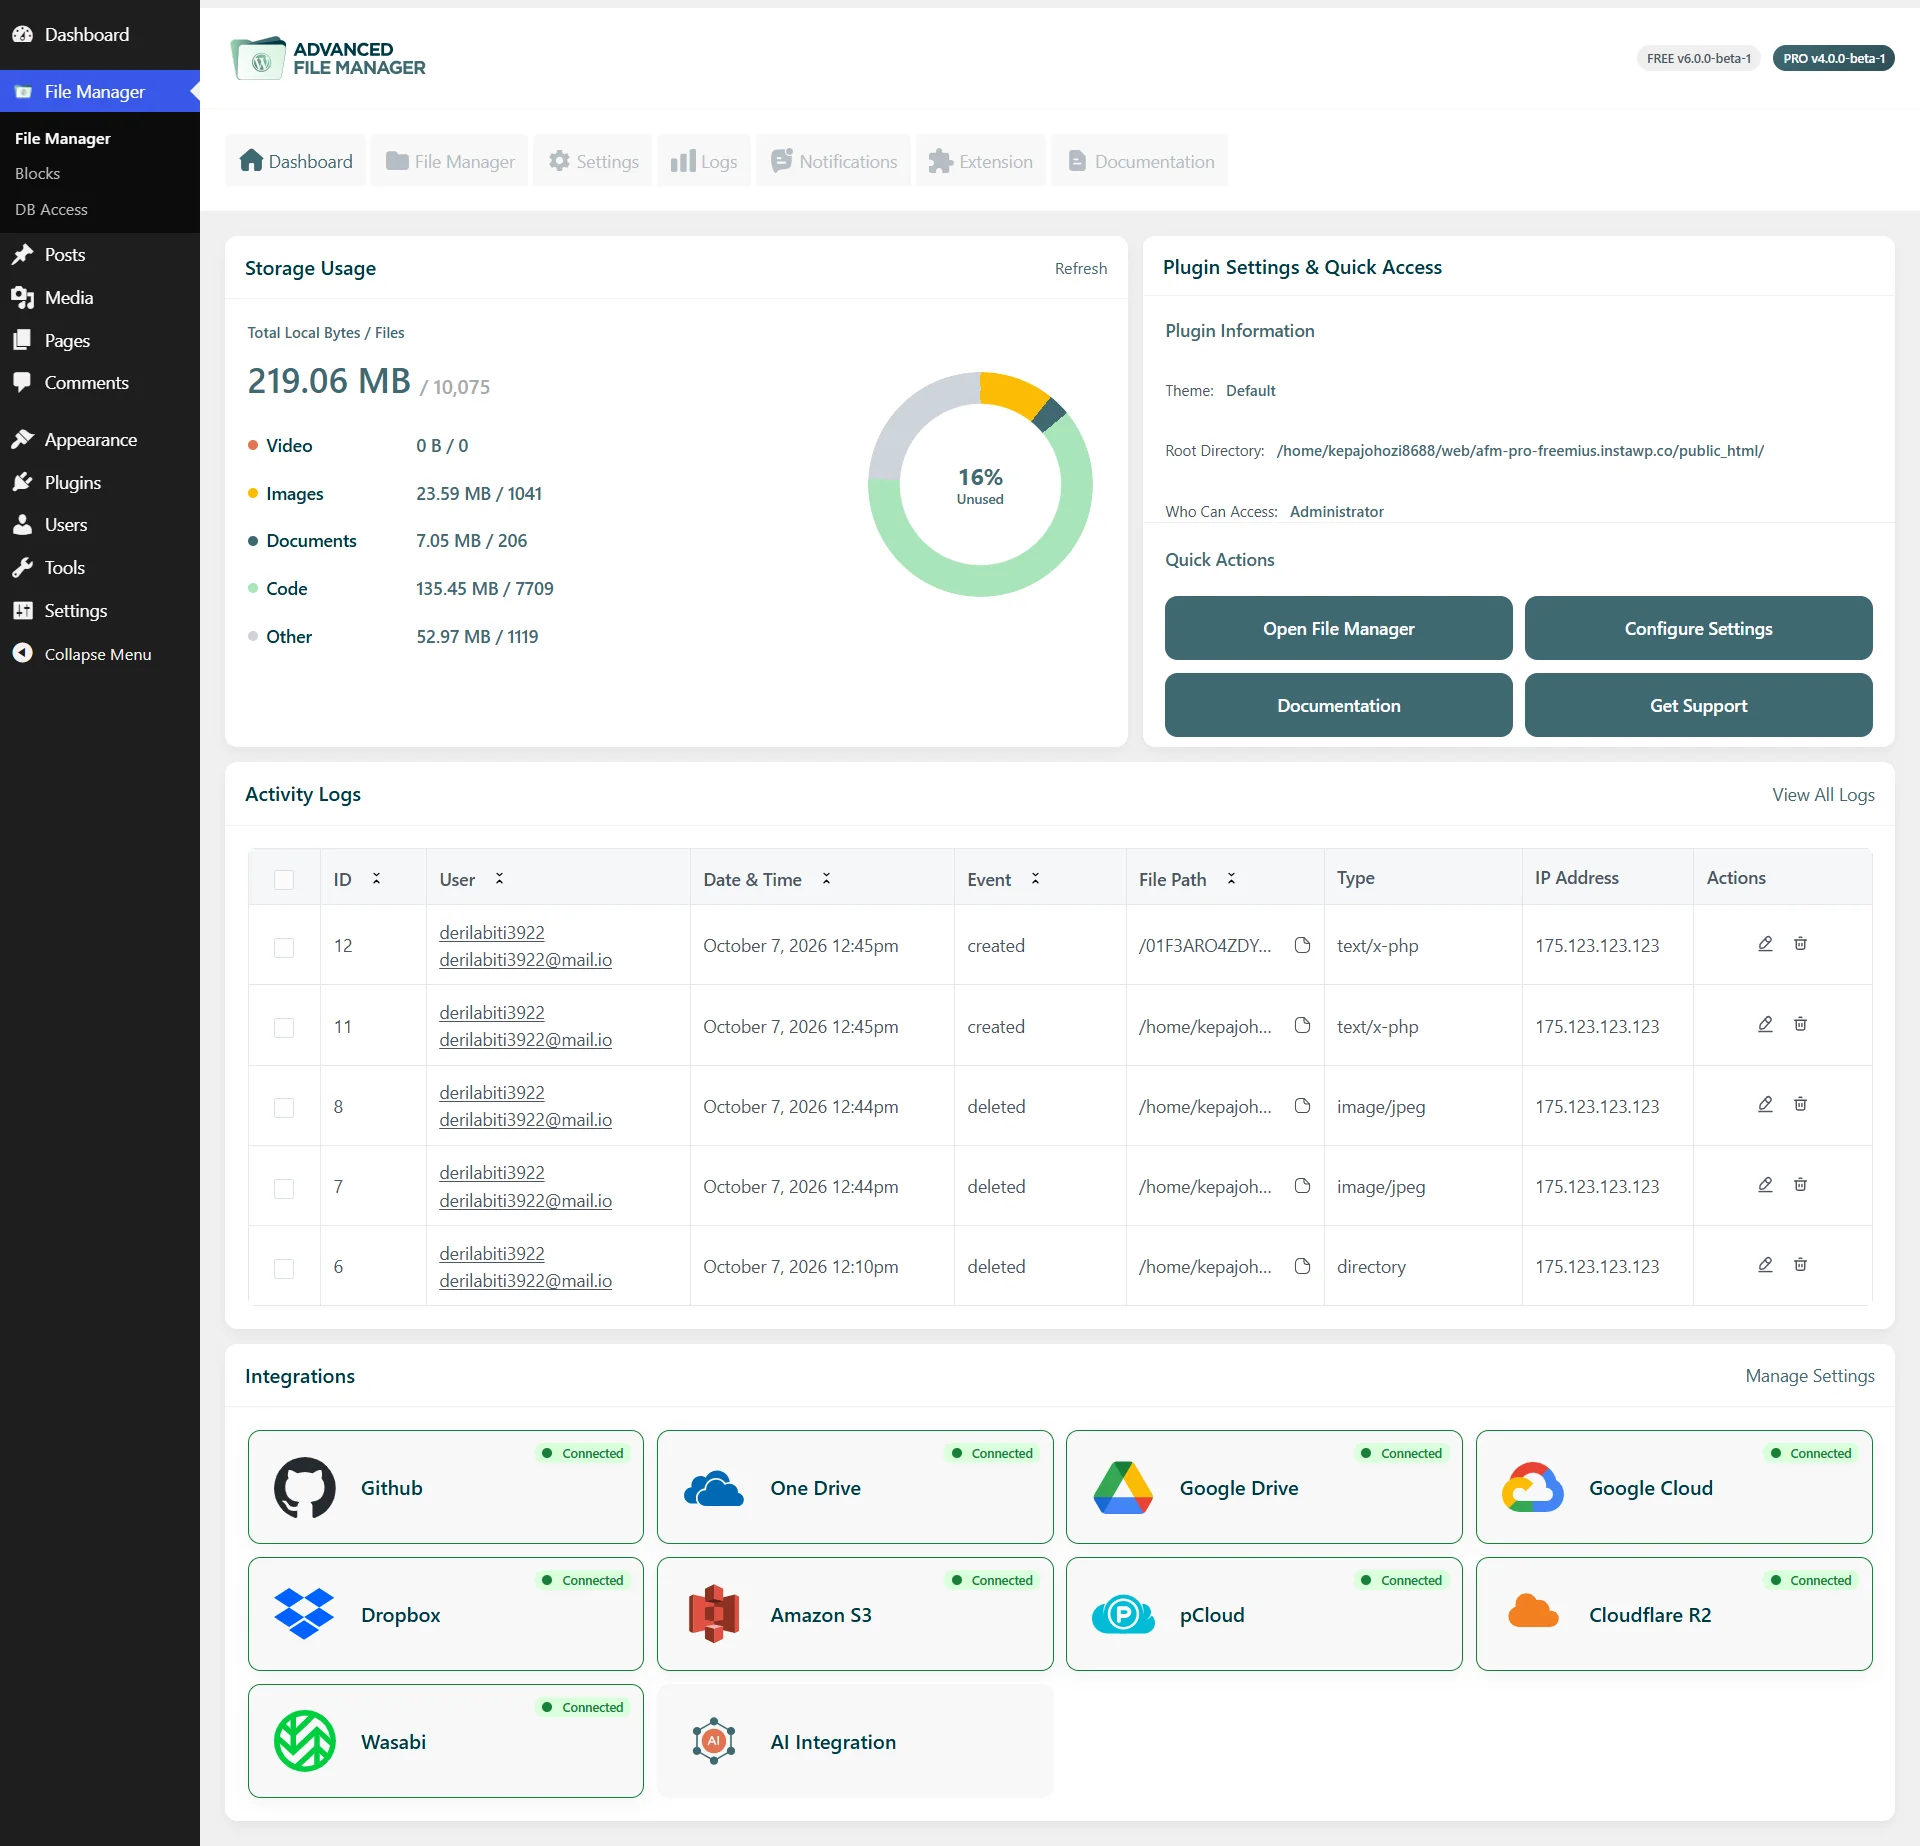The height and width of the screenshot is (1846, 1920).
Task: Click the edit icon for log ID 6
Action: pos(1765,1265)
